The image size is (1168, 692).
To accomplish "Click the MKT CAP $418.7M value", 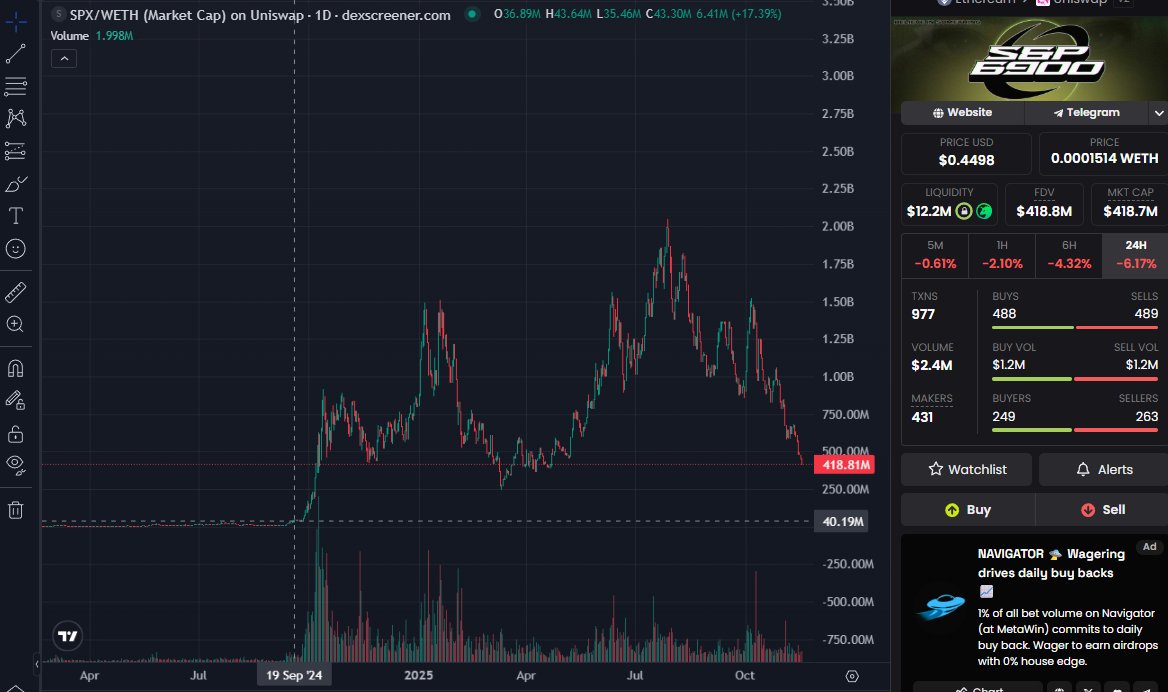I will [1130, 212].
